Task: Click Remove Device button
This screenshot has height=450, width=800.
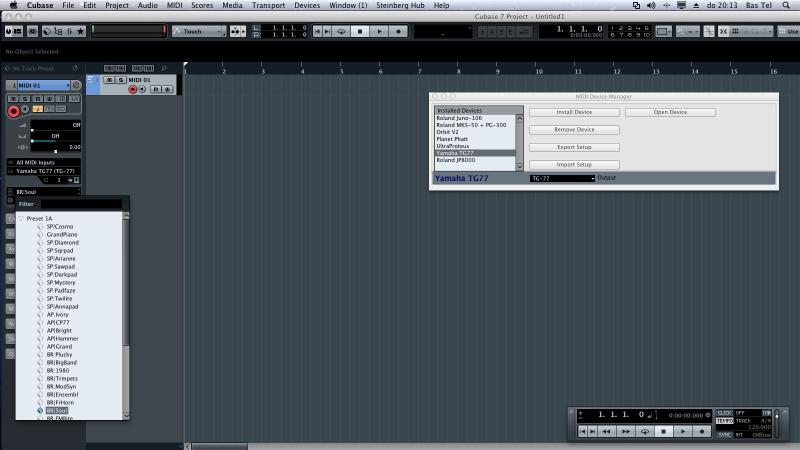Action: click(x=574, y=130)
